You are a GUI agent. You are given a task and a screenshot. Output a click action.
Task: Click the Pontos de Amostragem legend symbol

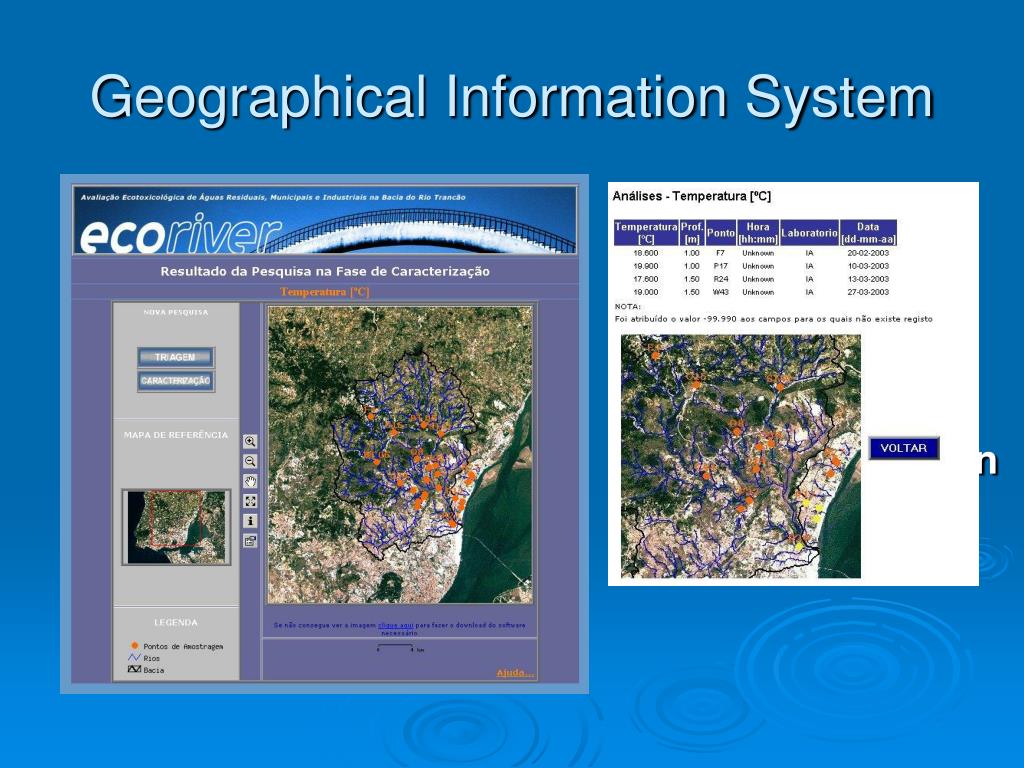135,645
